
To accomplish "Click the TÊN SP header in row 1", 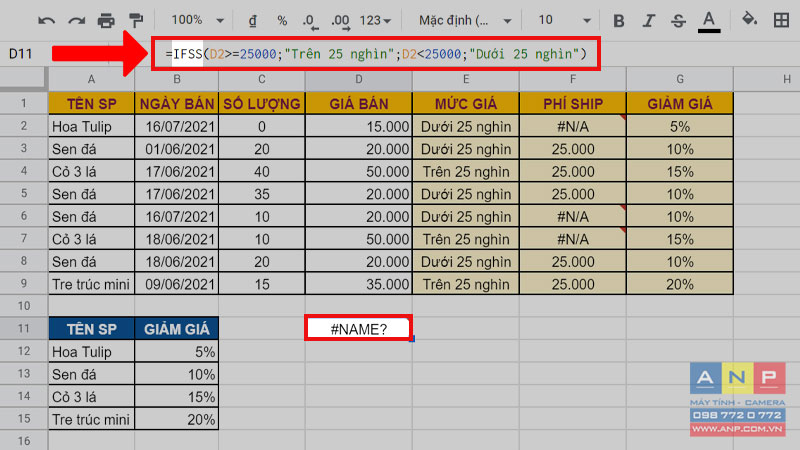I will [91, 104].
